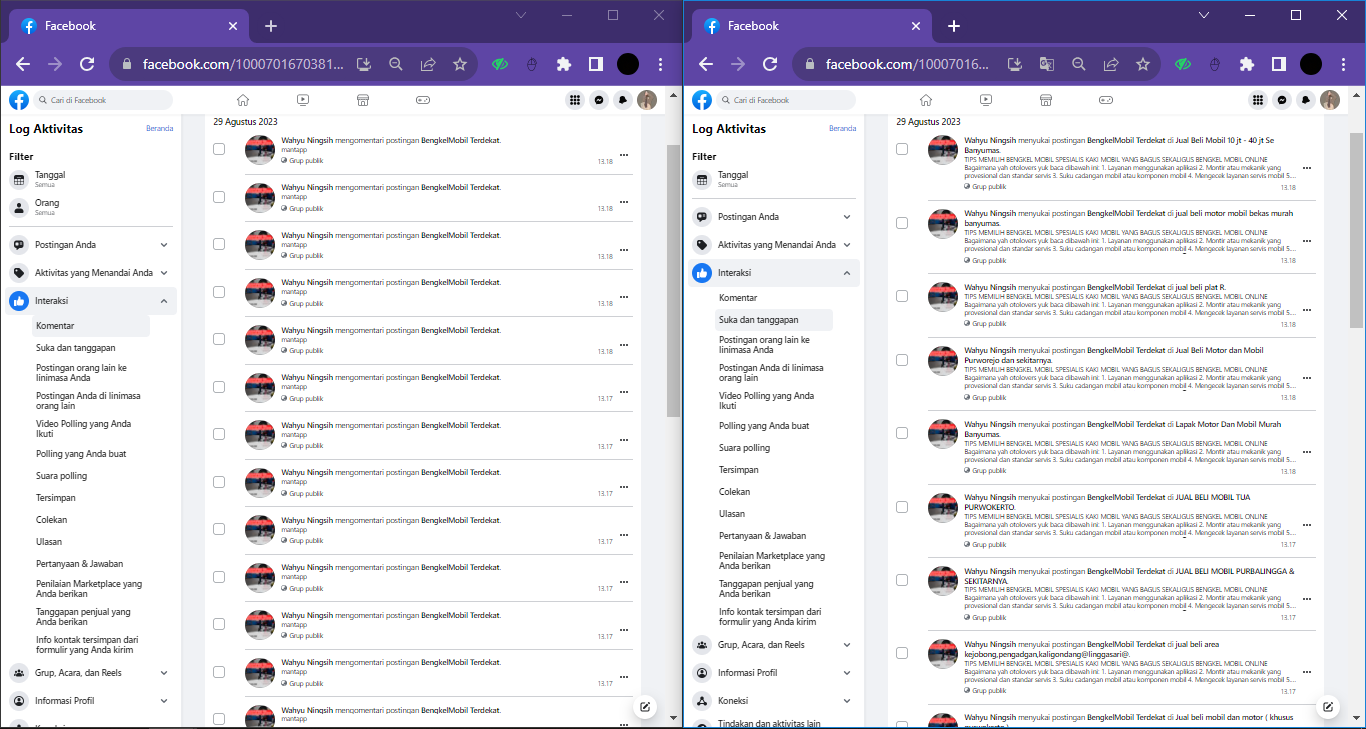Open new message compose icon in right window
1366x729 pixels.
1328,707
